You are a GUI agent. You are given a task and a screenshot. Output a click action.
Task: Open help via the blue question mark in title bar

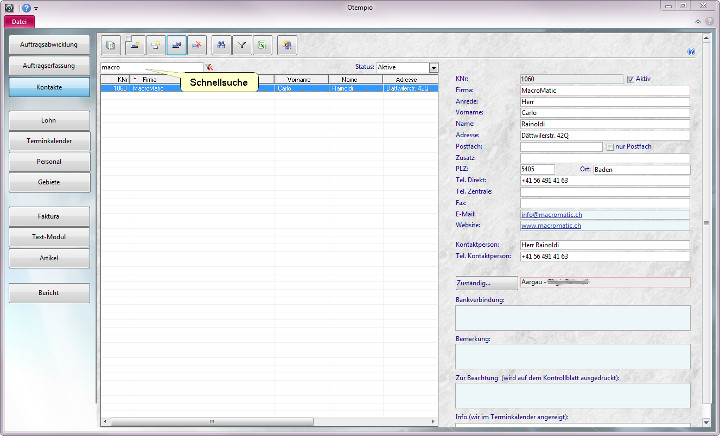(x=26, y=7)
